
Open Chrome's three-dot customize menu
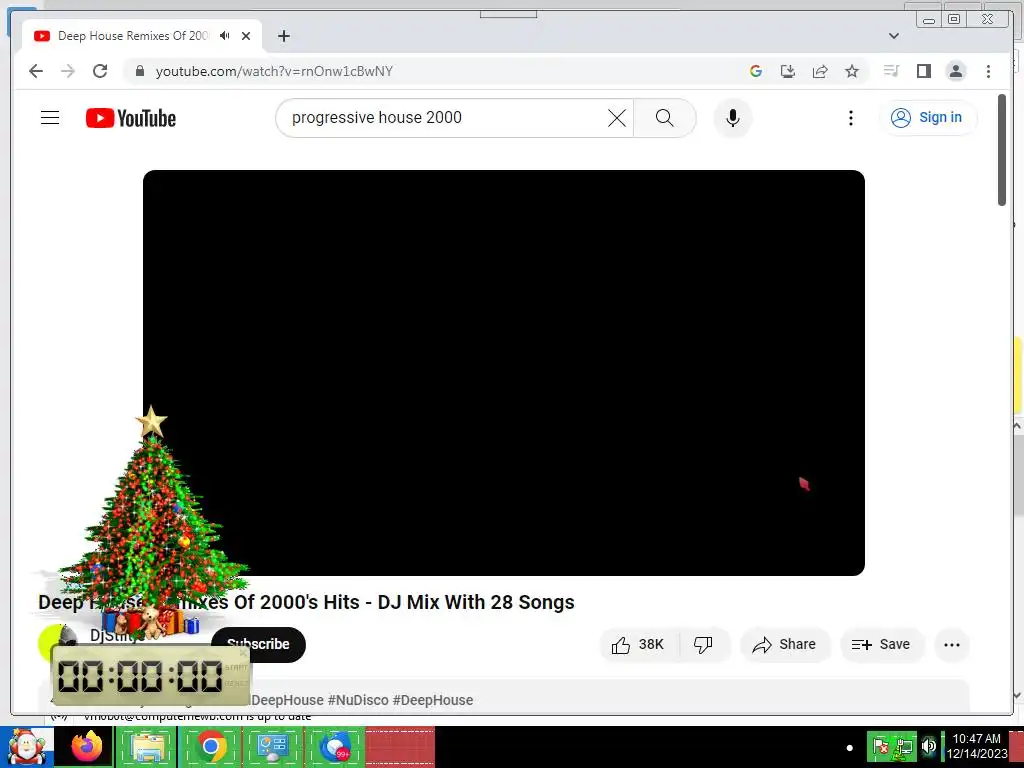click(x=988, y=71)
